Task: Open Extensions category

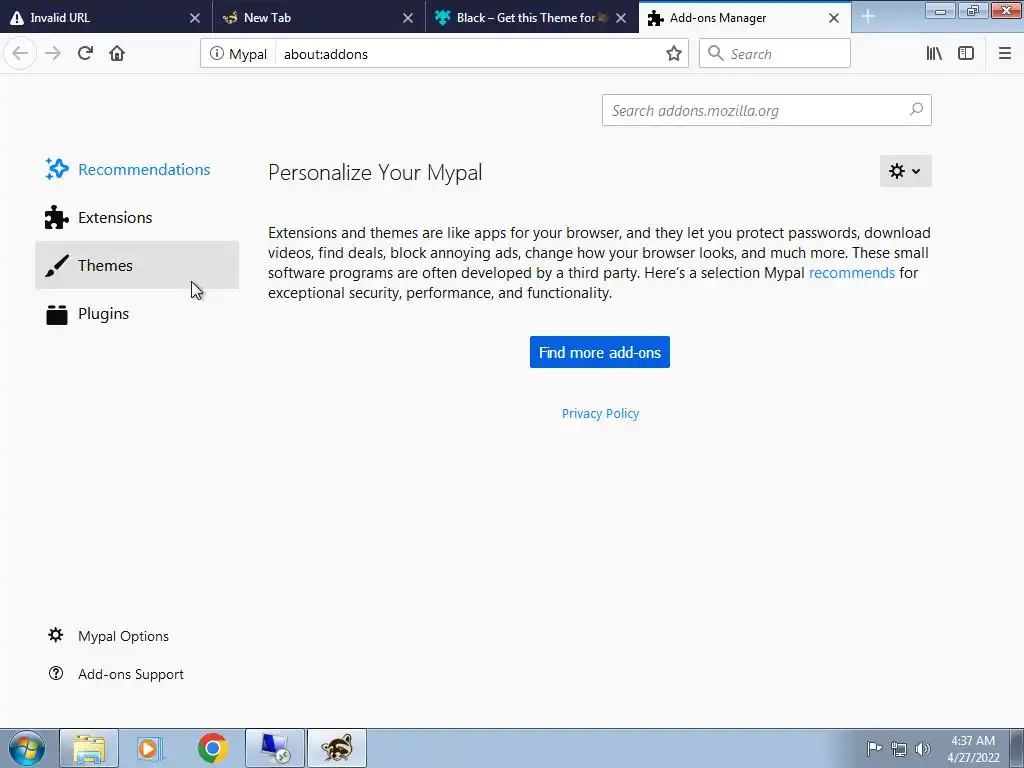Action: (x=137, y=217)
